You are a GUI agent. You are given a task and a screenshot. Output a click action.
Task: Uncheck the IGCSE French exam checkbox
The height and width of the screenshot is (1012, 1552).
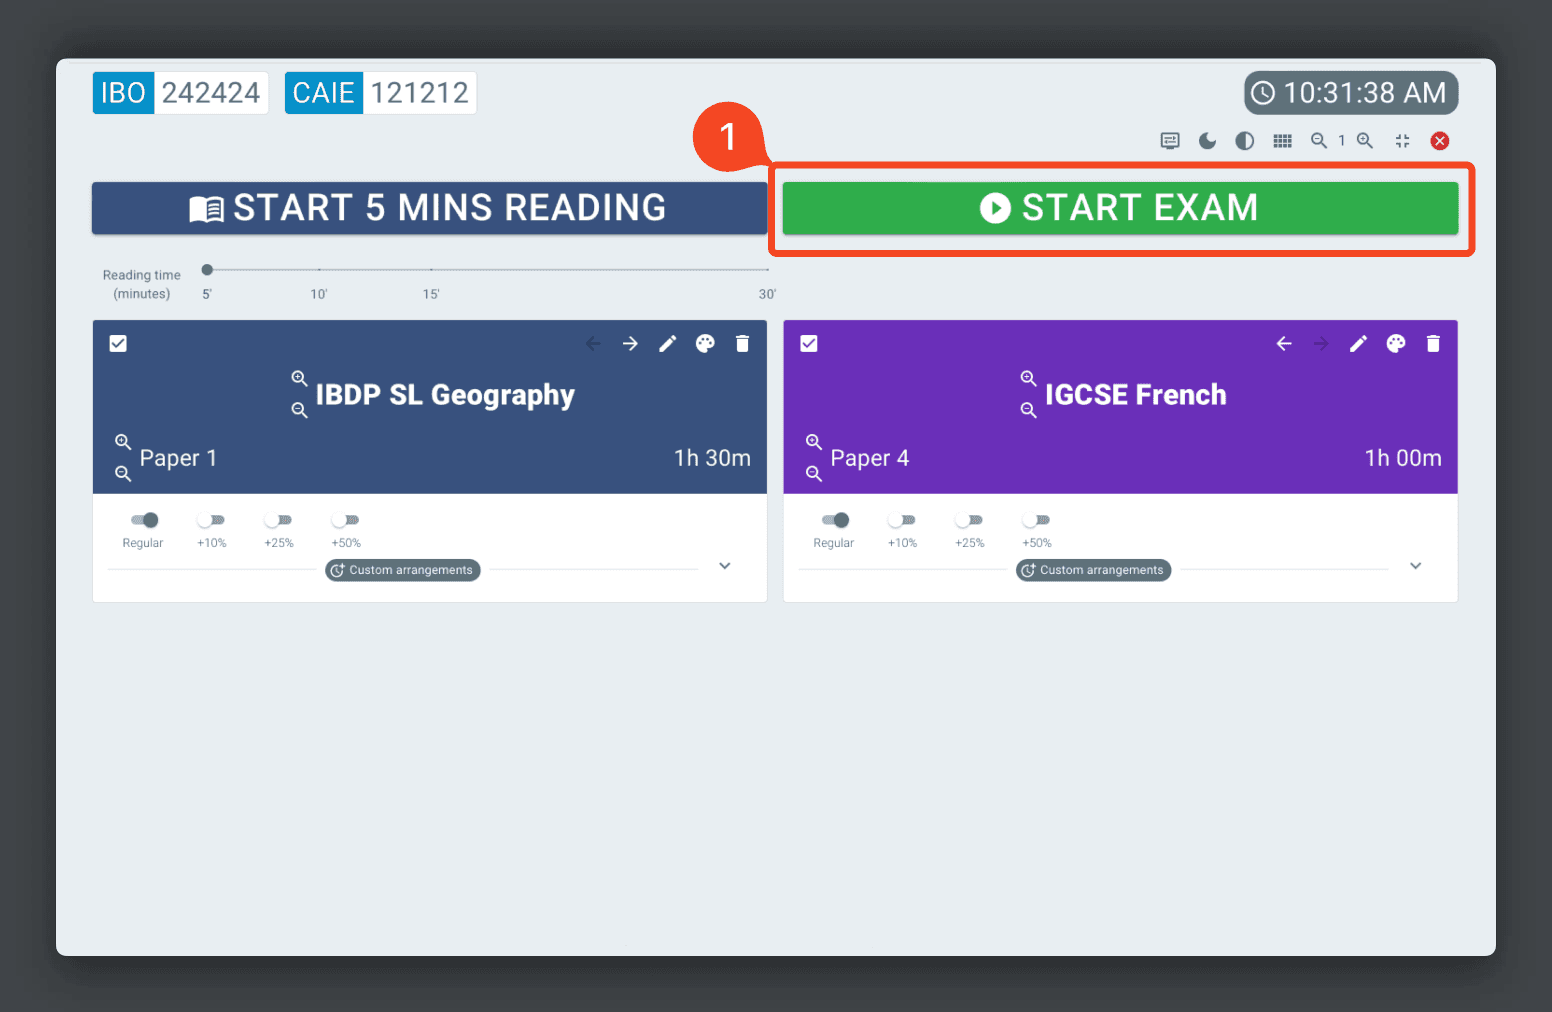point(809,344)
